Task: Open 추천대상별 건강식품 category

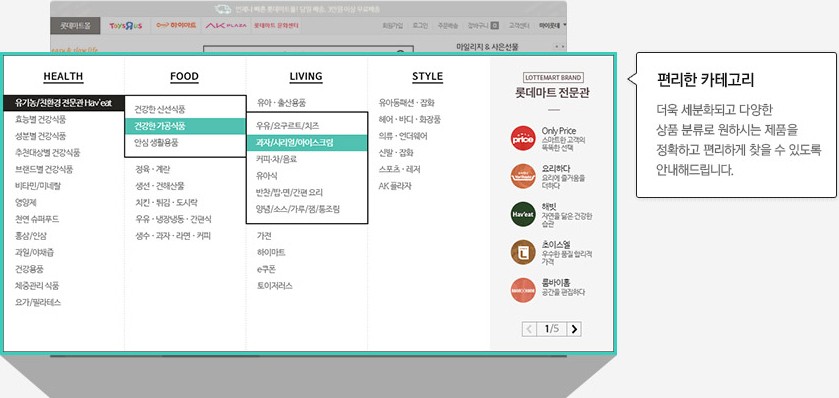Action: click(48, 152)
